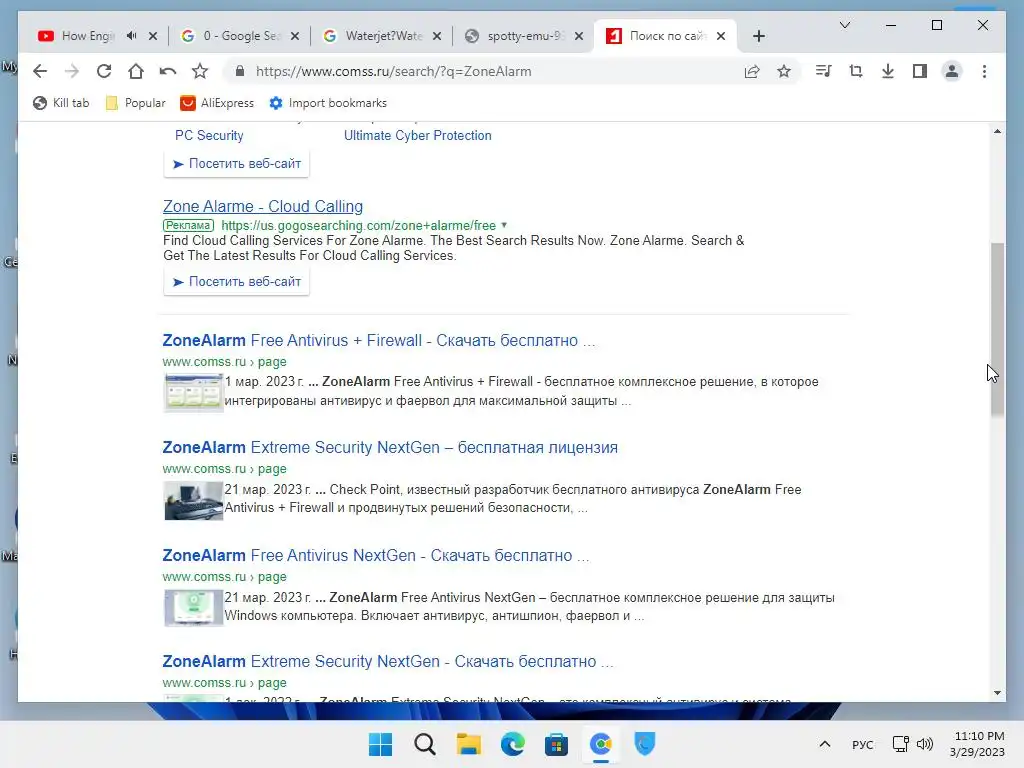1024x768 pixels.
Task: Expand the gogosearching ad URL dropdown arrow
Action: [x=504, y=225]
